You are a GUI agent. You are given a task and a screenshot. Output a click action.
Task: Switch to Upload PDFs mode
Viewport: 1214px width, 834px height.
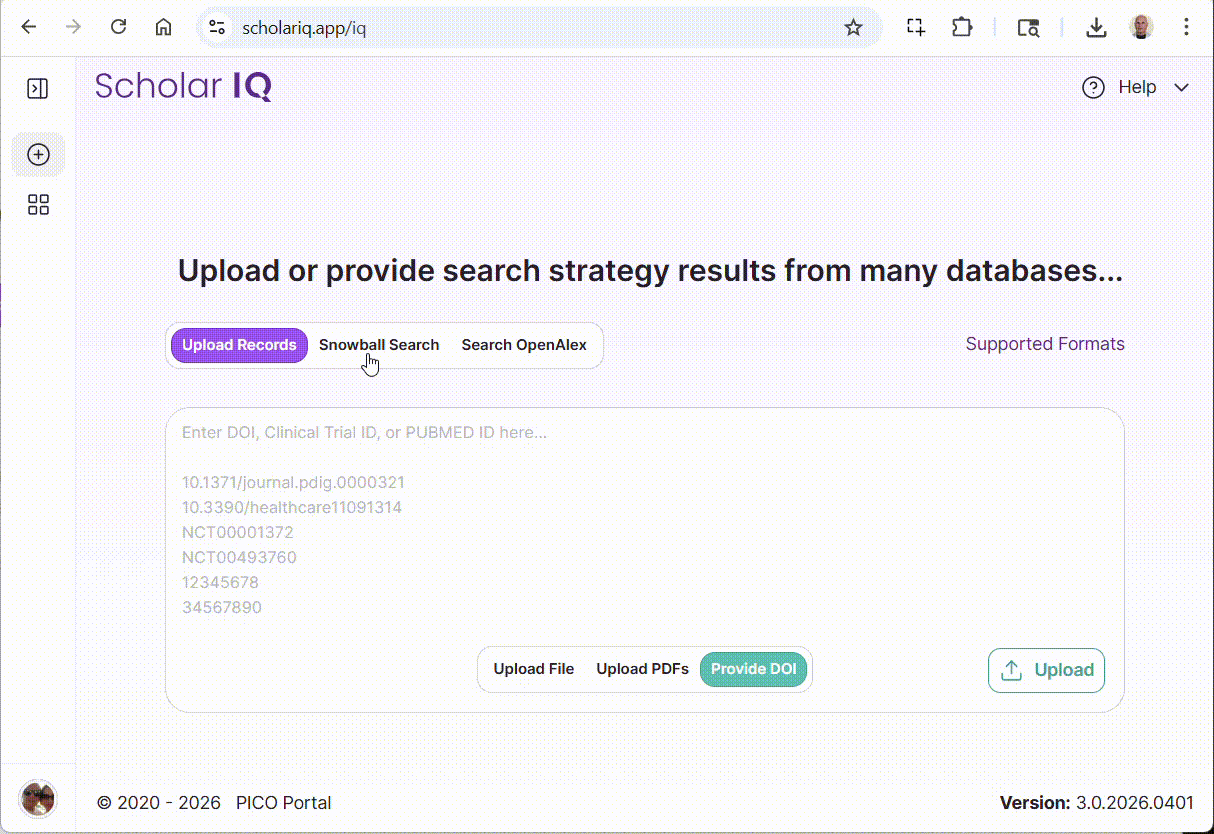pyautogui.click(x=642, y=668)
